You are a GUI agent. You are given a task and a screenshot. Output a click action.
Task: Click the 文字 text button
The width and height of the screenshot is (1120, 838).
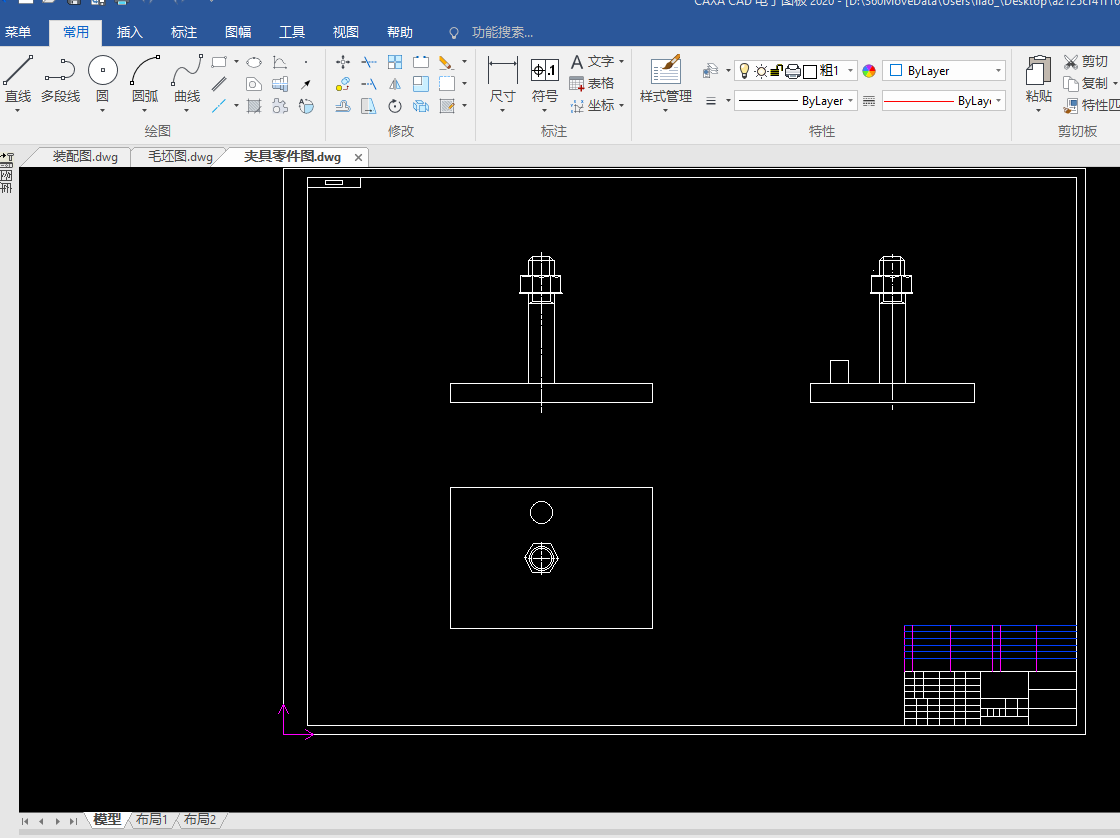tap(592, 61)
